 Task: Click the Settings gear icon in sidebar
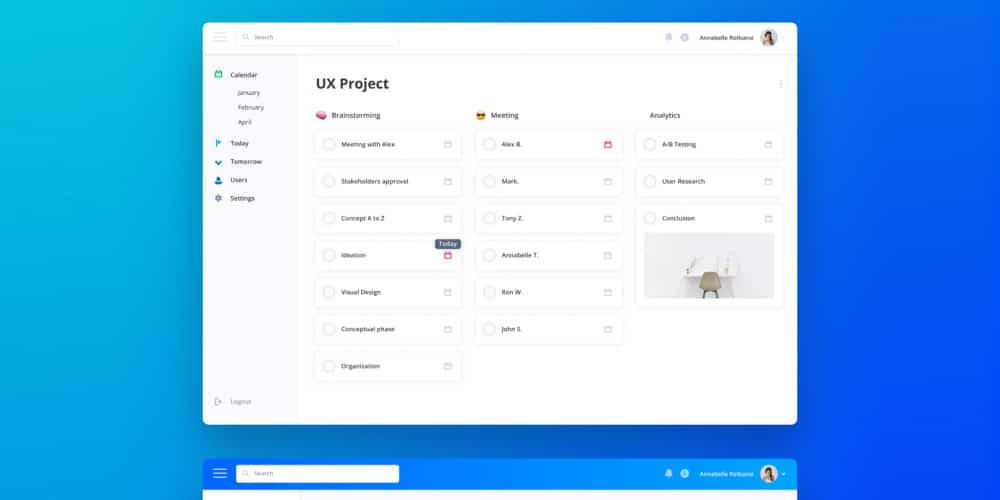point(218,198)
